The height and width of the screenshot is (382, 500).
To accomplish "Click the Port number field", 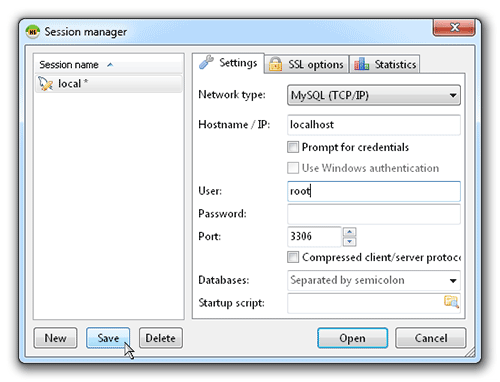I will pyautogui.click(x=314, y=237).
